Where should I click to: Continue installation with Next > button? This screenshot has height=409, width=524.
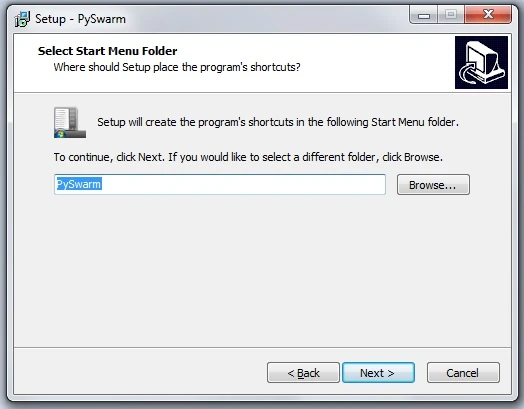click(x=378, y=373)
